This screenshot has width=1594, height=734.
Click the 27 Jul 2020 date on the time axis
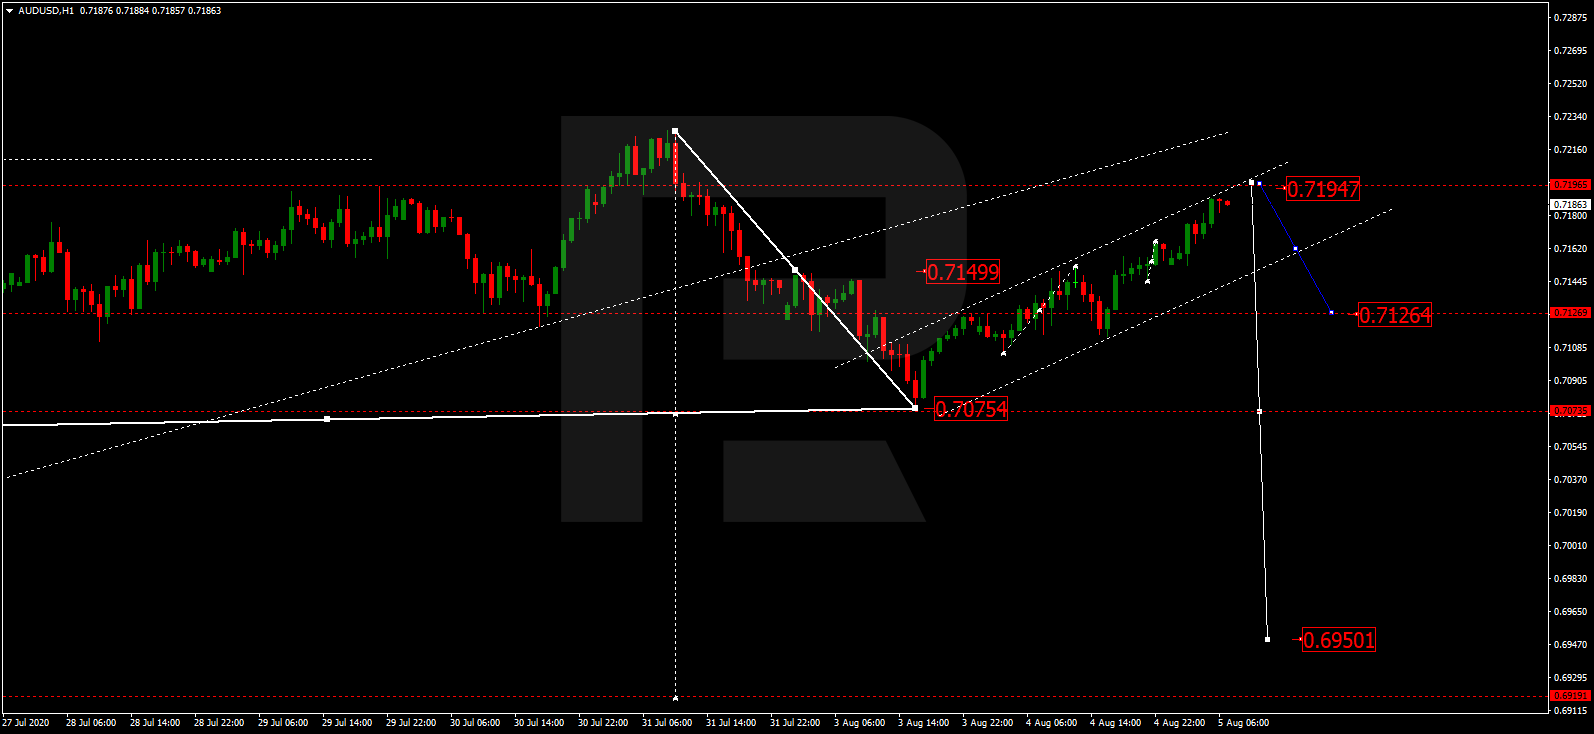[x=26, y=723]
